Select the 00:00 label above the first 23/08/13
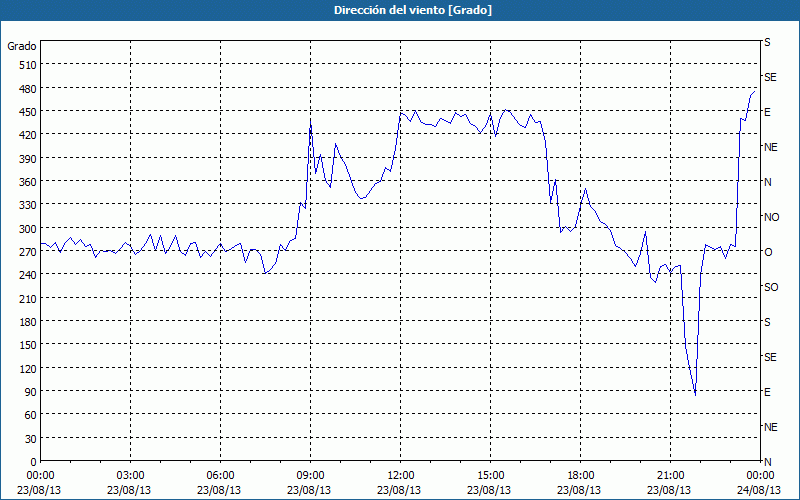The height and width of the screenshot is (500, 800). pos(41,476)
